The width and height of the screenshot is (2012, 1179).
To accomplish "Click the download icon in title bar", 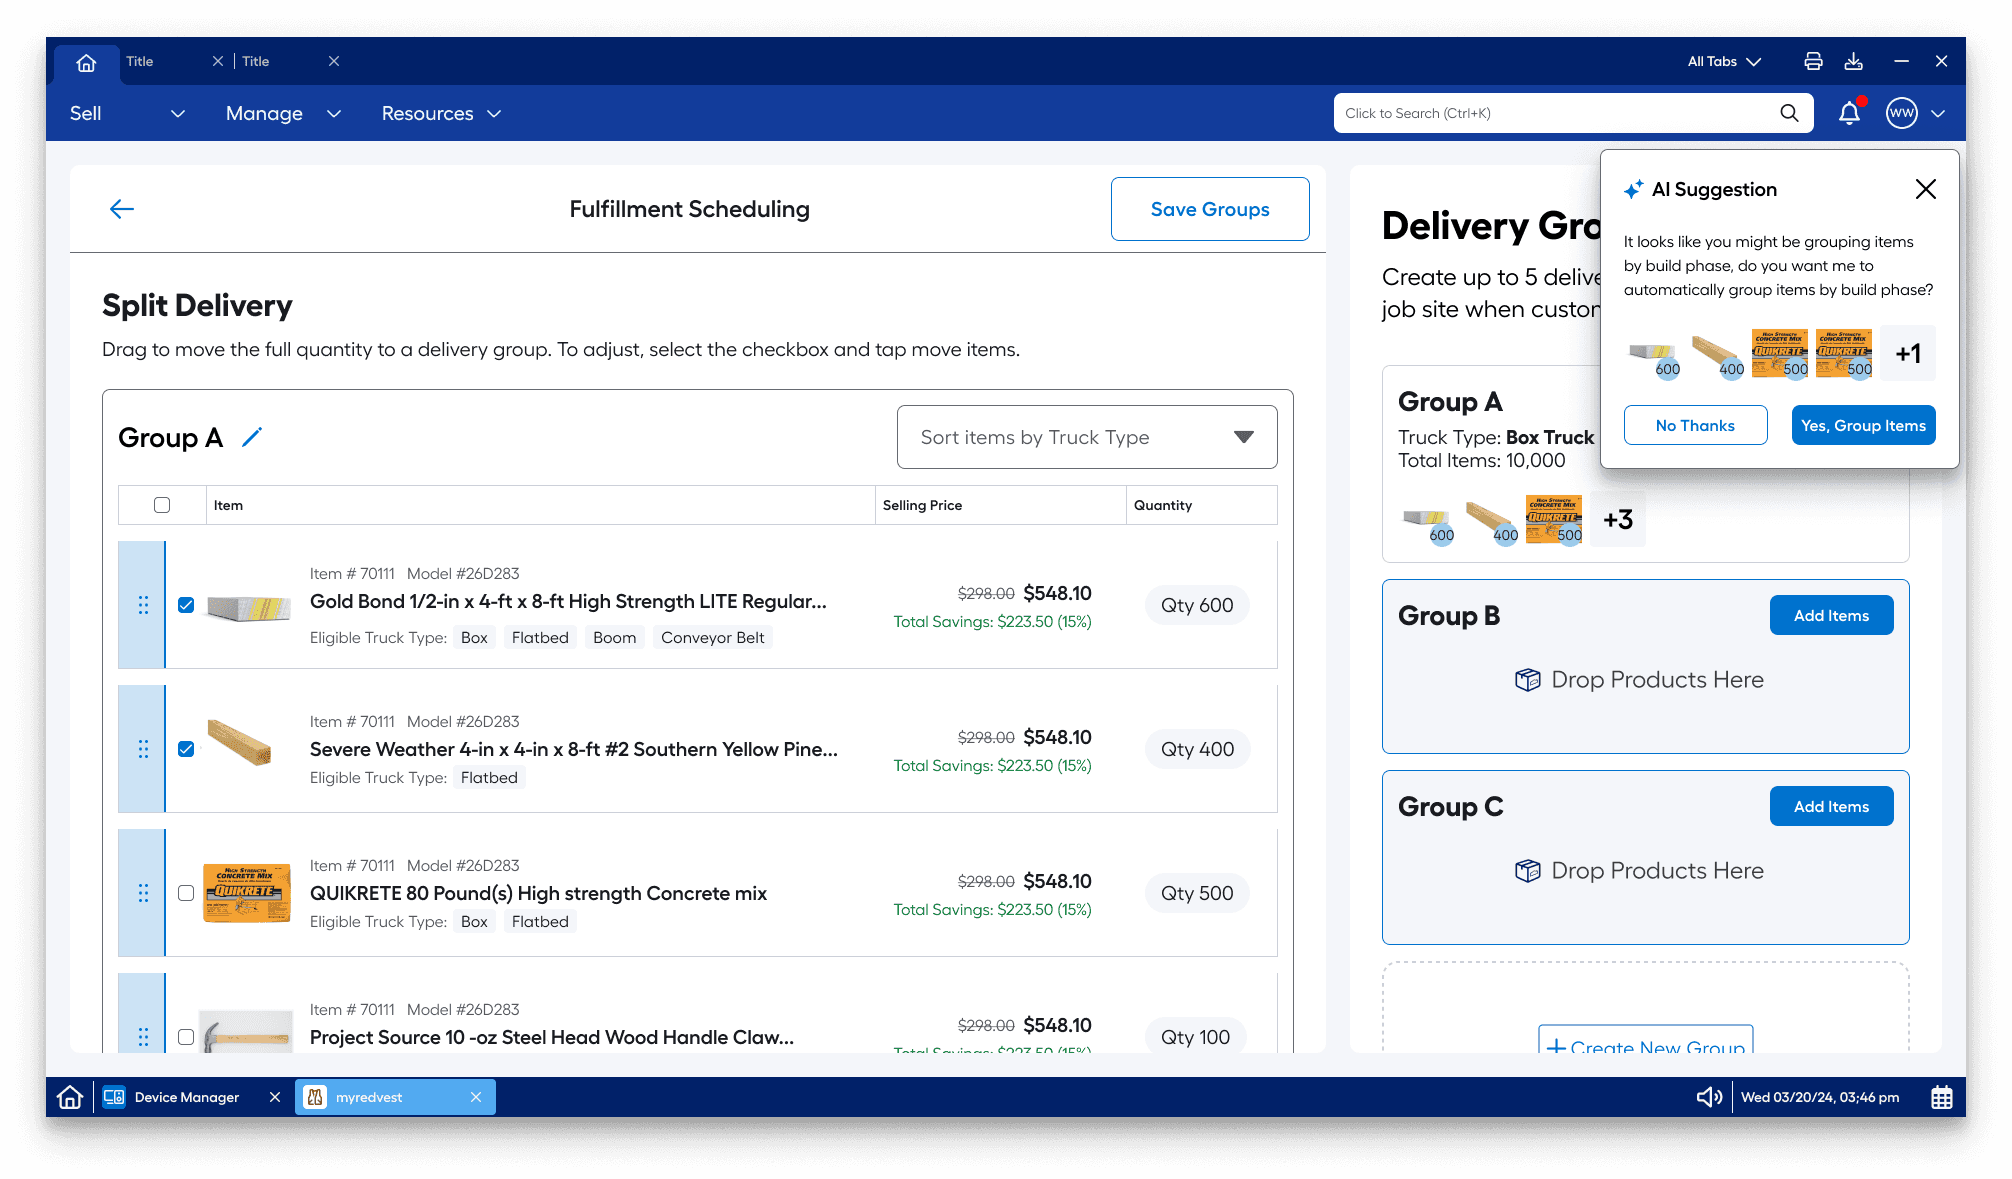I will (1853, 61).
